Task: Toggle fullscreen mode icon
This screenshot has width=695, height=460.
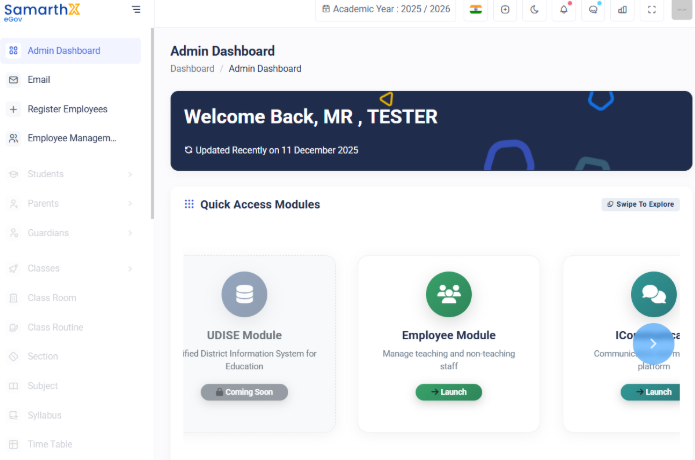Action: (x=652, y=9)
